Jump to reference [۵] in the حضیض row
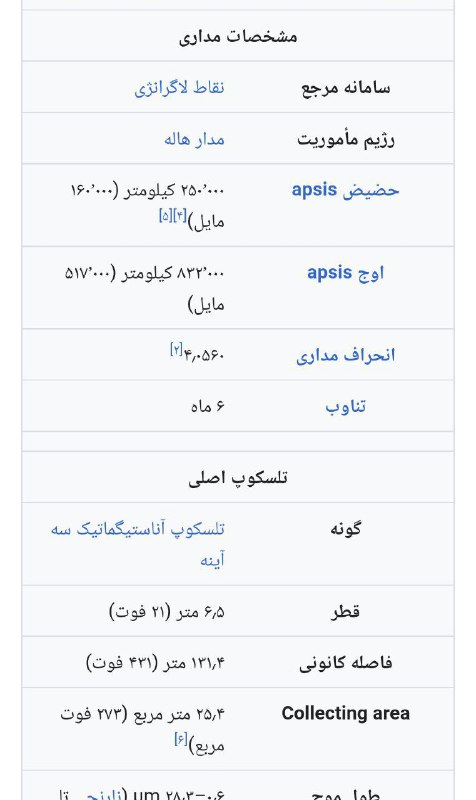The height and width of the screenshot is (800, 476). [166, 216]
